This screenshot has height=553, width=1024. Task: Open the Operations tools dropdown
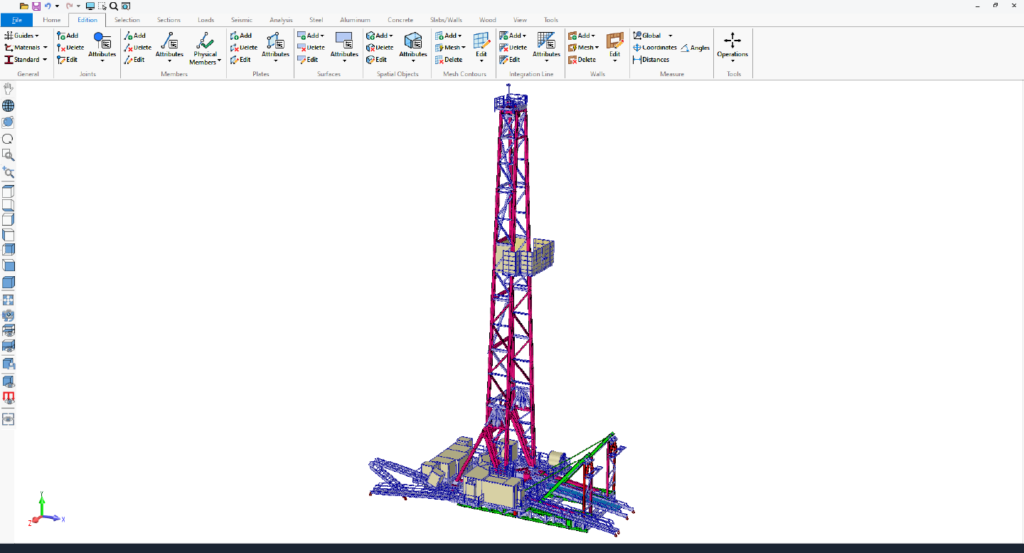click(x=732, y=47)
